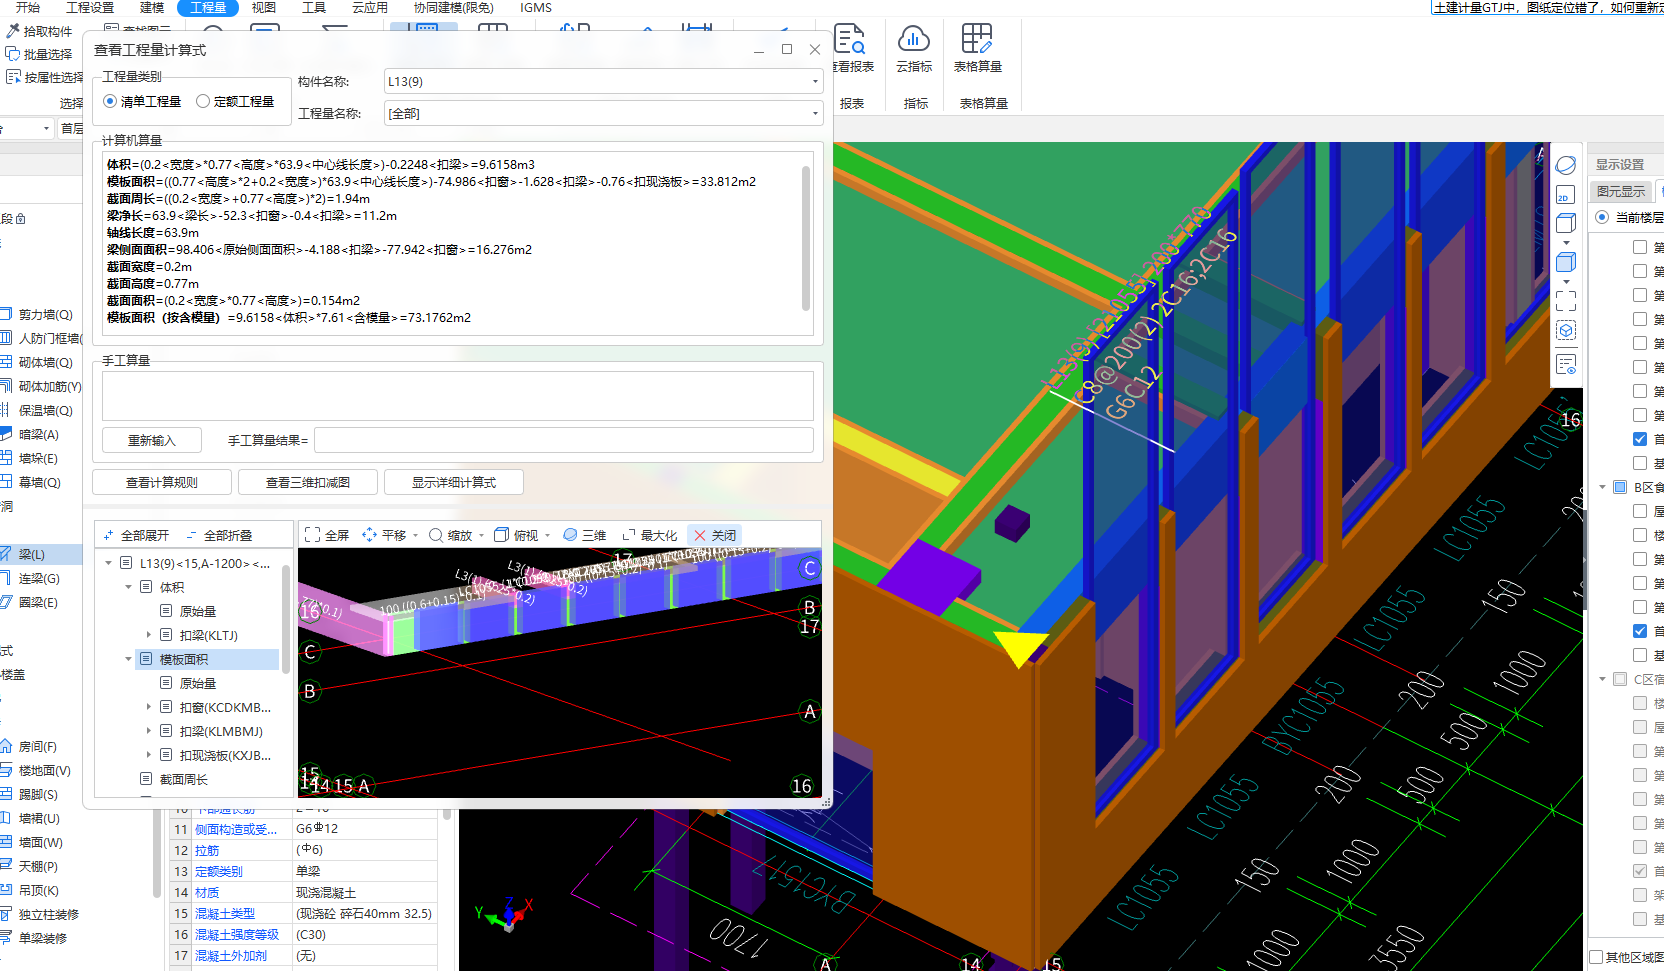Click 全屏 fullscreen in the 3D preview toolbar
This screenshot has width=1664, height=971.
pos(327,535)
